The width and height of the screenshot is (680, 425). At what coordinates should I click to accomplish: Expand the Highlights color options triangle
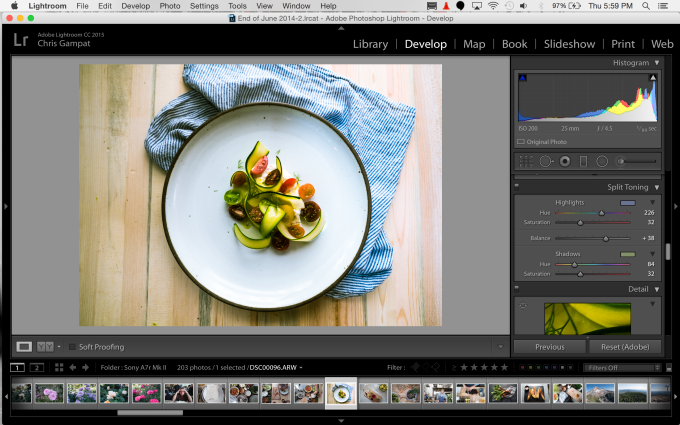click(652, 203)
